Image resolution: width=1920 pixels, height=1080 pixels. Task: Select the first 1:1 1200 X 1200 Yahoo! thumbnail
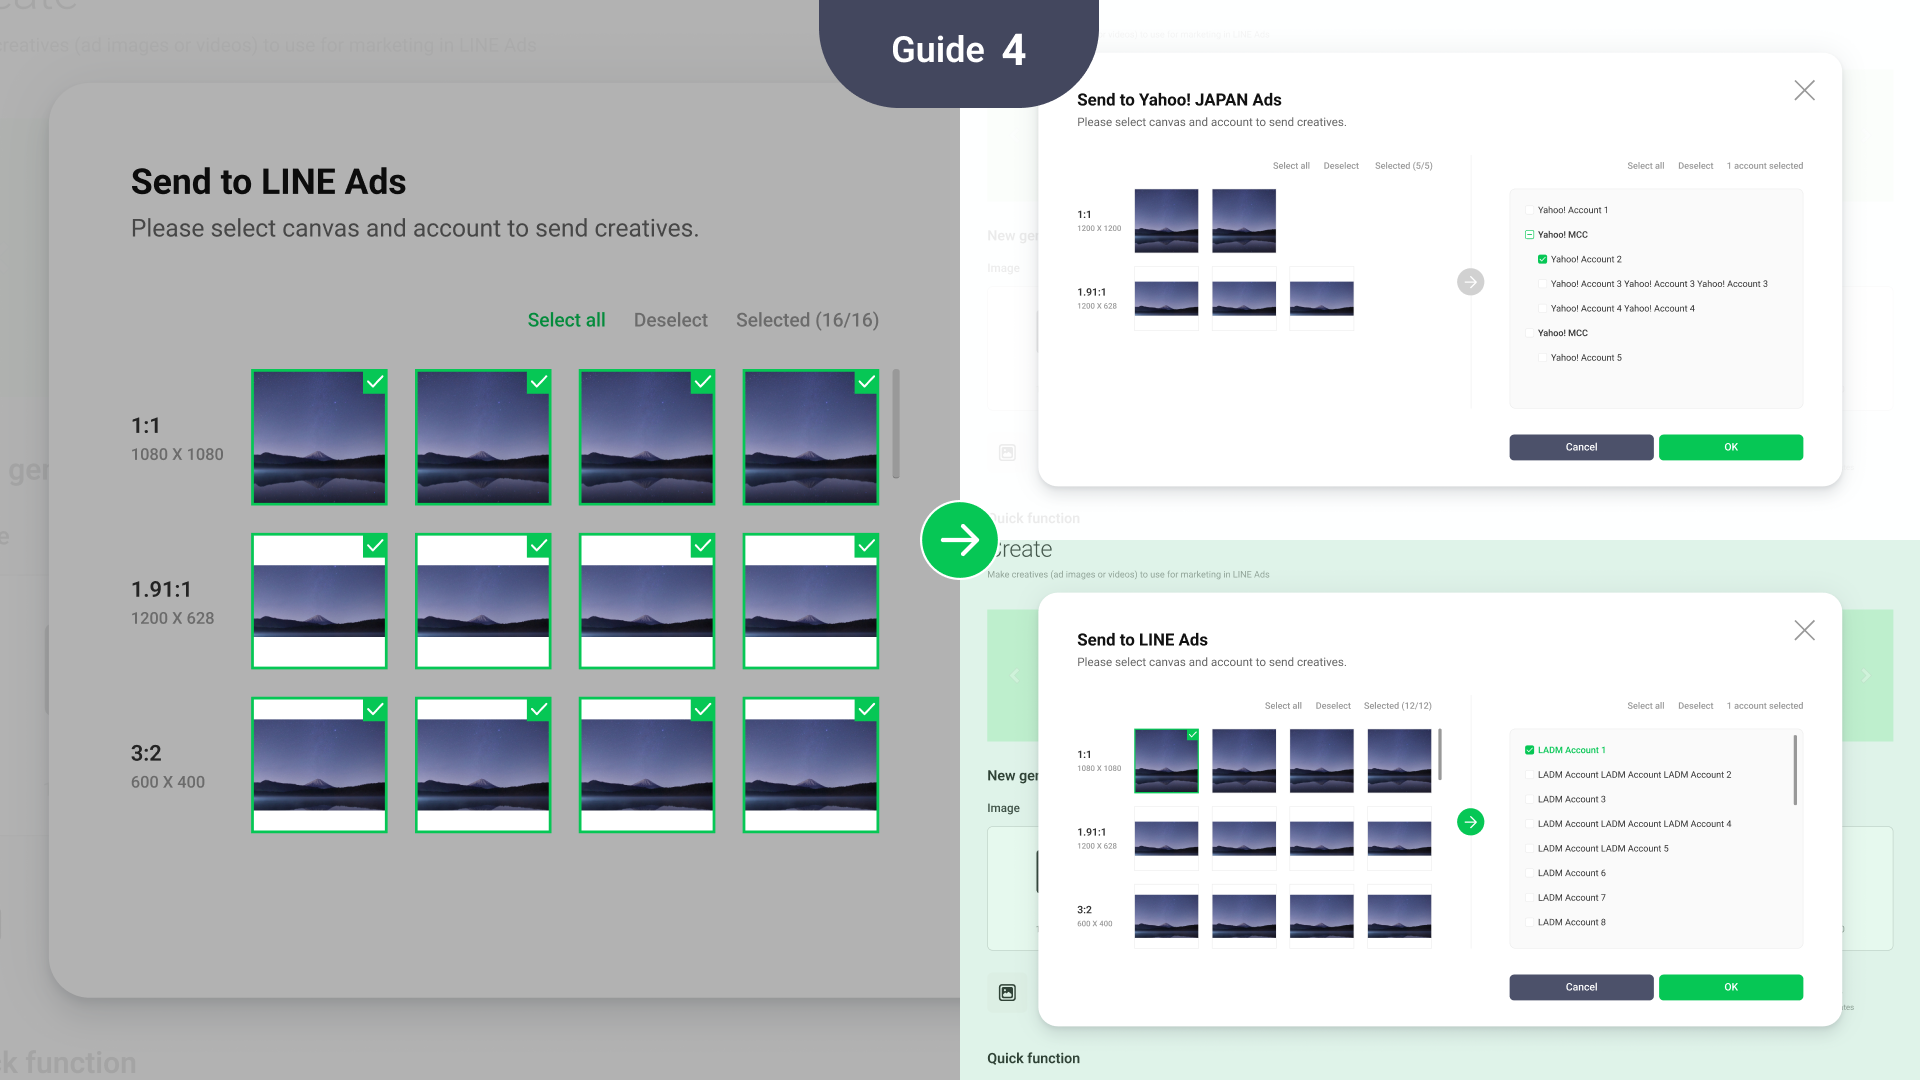(x=1166, y=221)
